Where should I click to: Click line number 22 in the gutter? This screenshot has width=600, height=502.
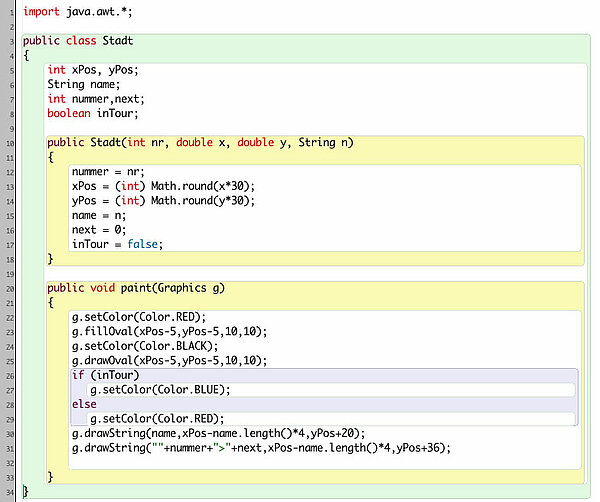(x=8, y=317)
